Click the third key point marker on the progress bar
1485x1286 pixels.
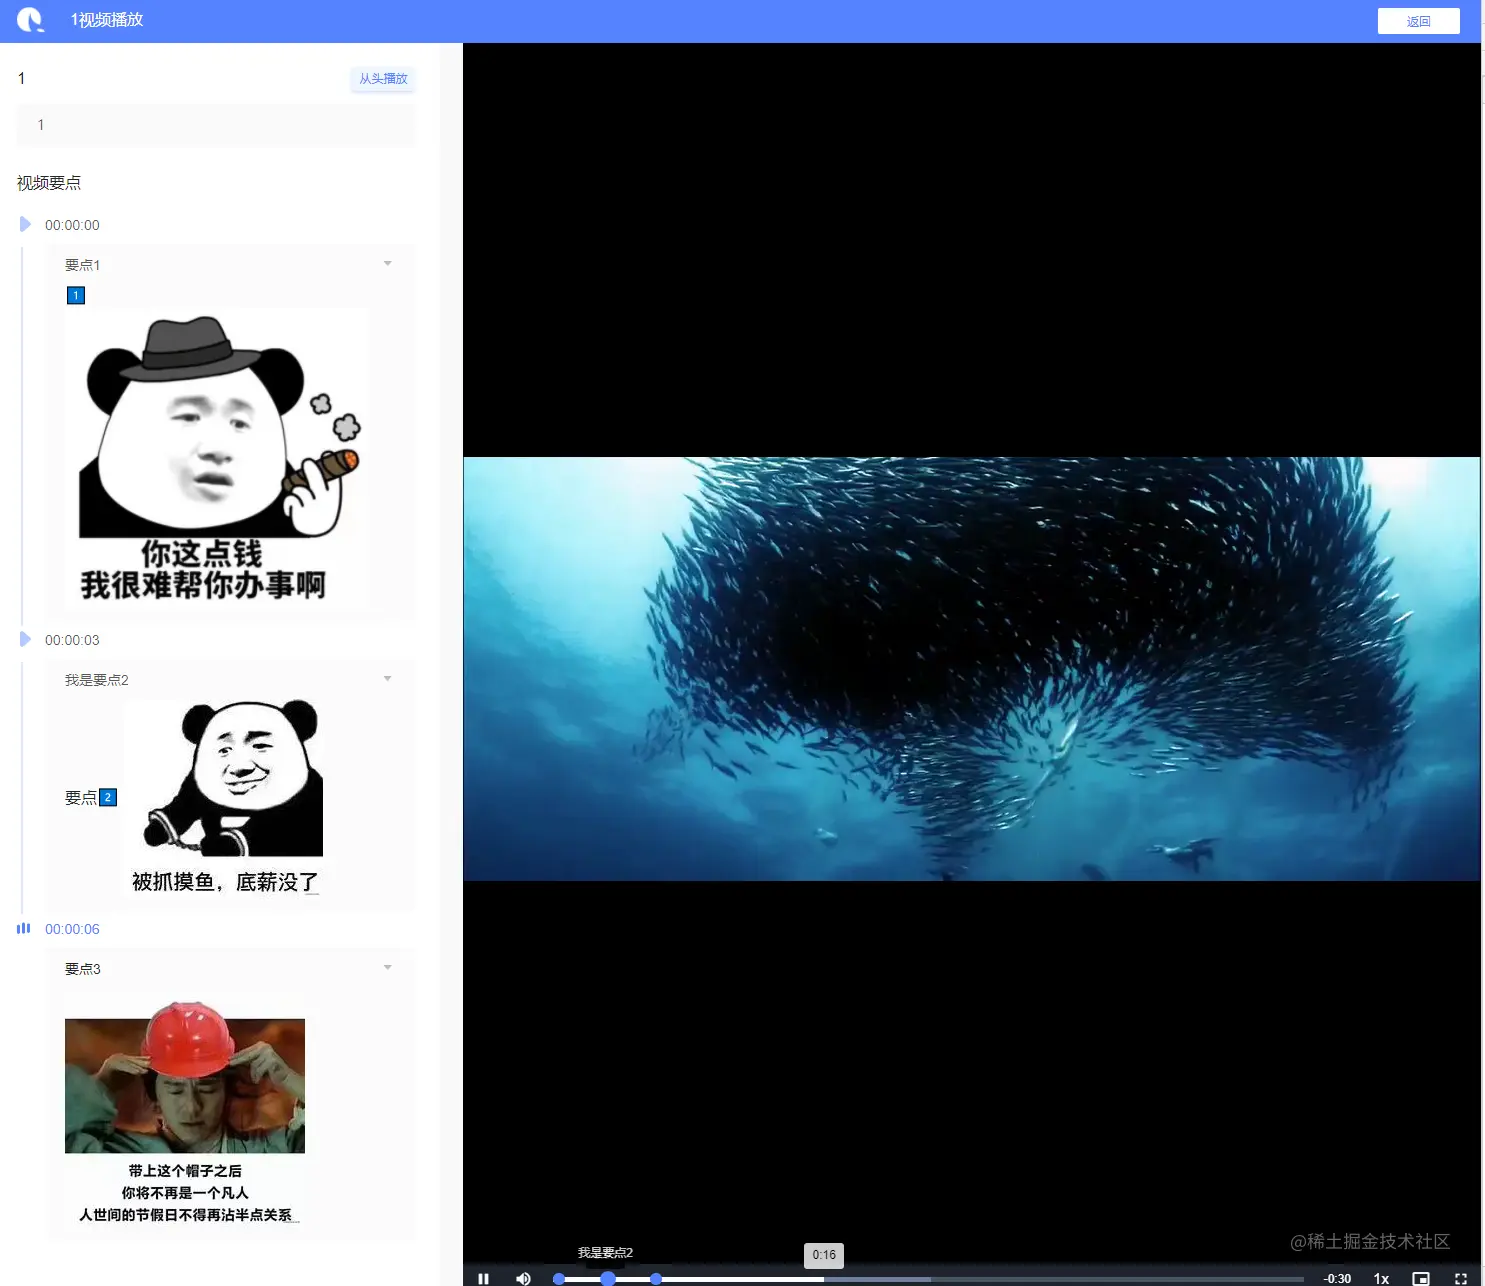point(656,1279)
